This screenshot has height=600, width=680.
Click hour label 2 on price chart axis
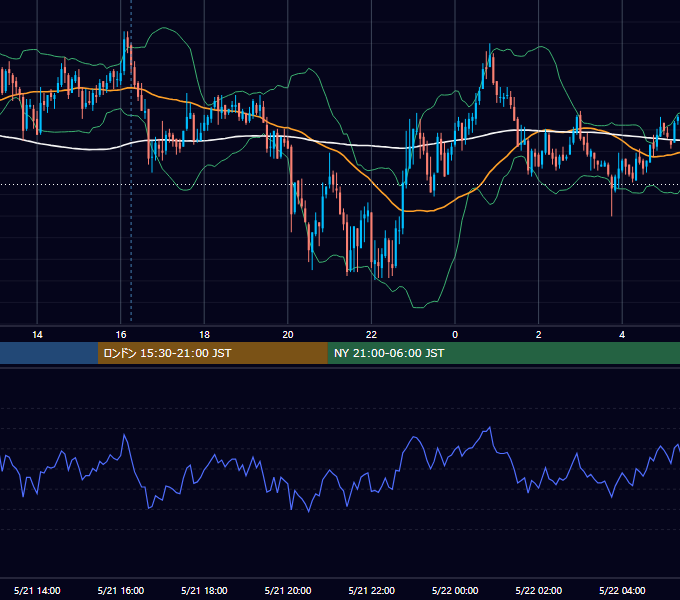click(539, 335)
